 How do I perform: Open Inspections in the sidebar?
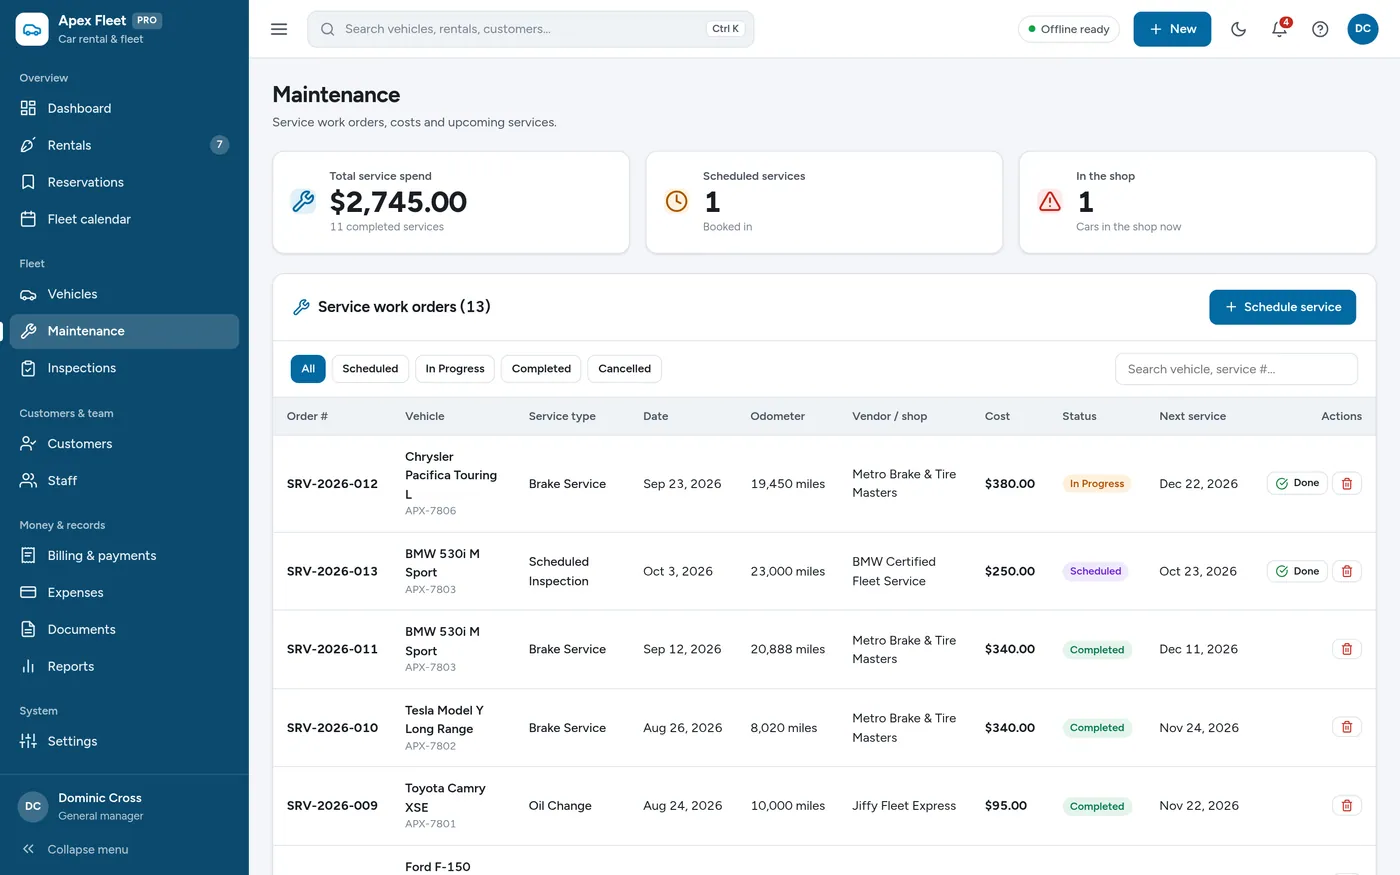(124, 368)
